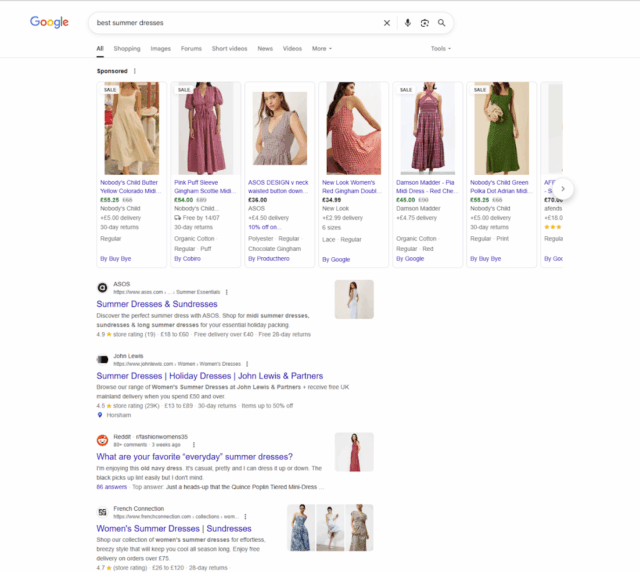Screen dimensions: 640x573
Task: Switch to the Shopping tab
Action: pyautogui.click(x=127, y=49)
